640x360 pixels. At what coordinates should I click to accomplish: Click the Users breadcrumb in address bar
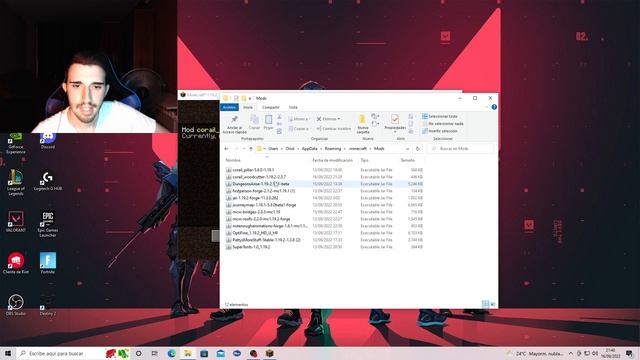point(273,149)
